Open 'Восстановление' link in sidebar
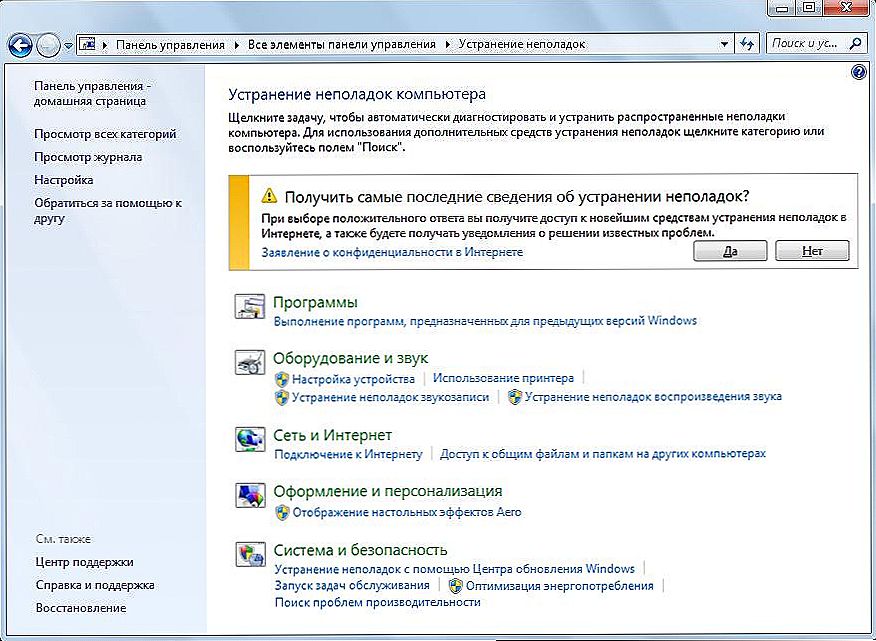This screenshot has height=641, width=876. (81, 608)
